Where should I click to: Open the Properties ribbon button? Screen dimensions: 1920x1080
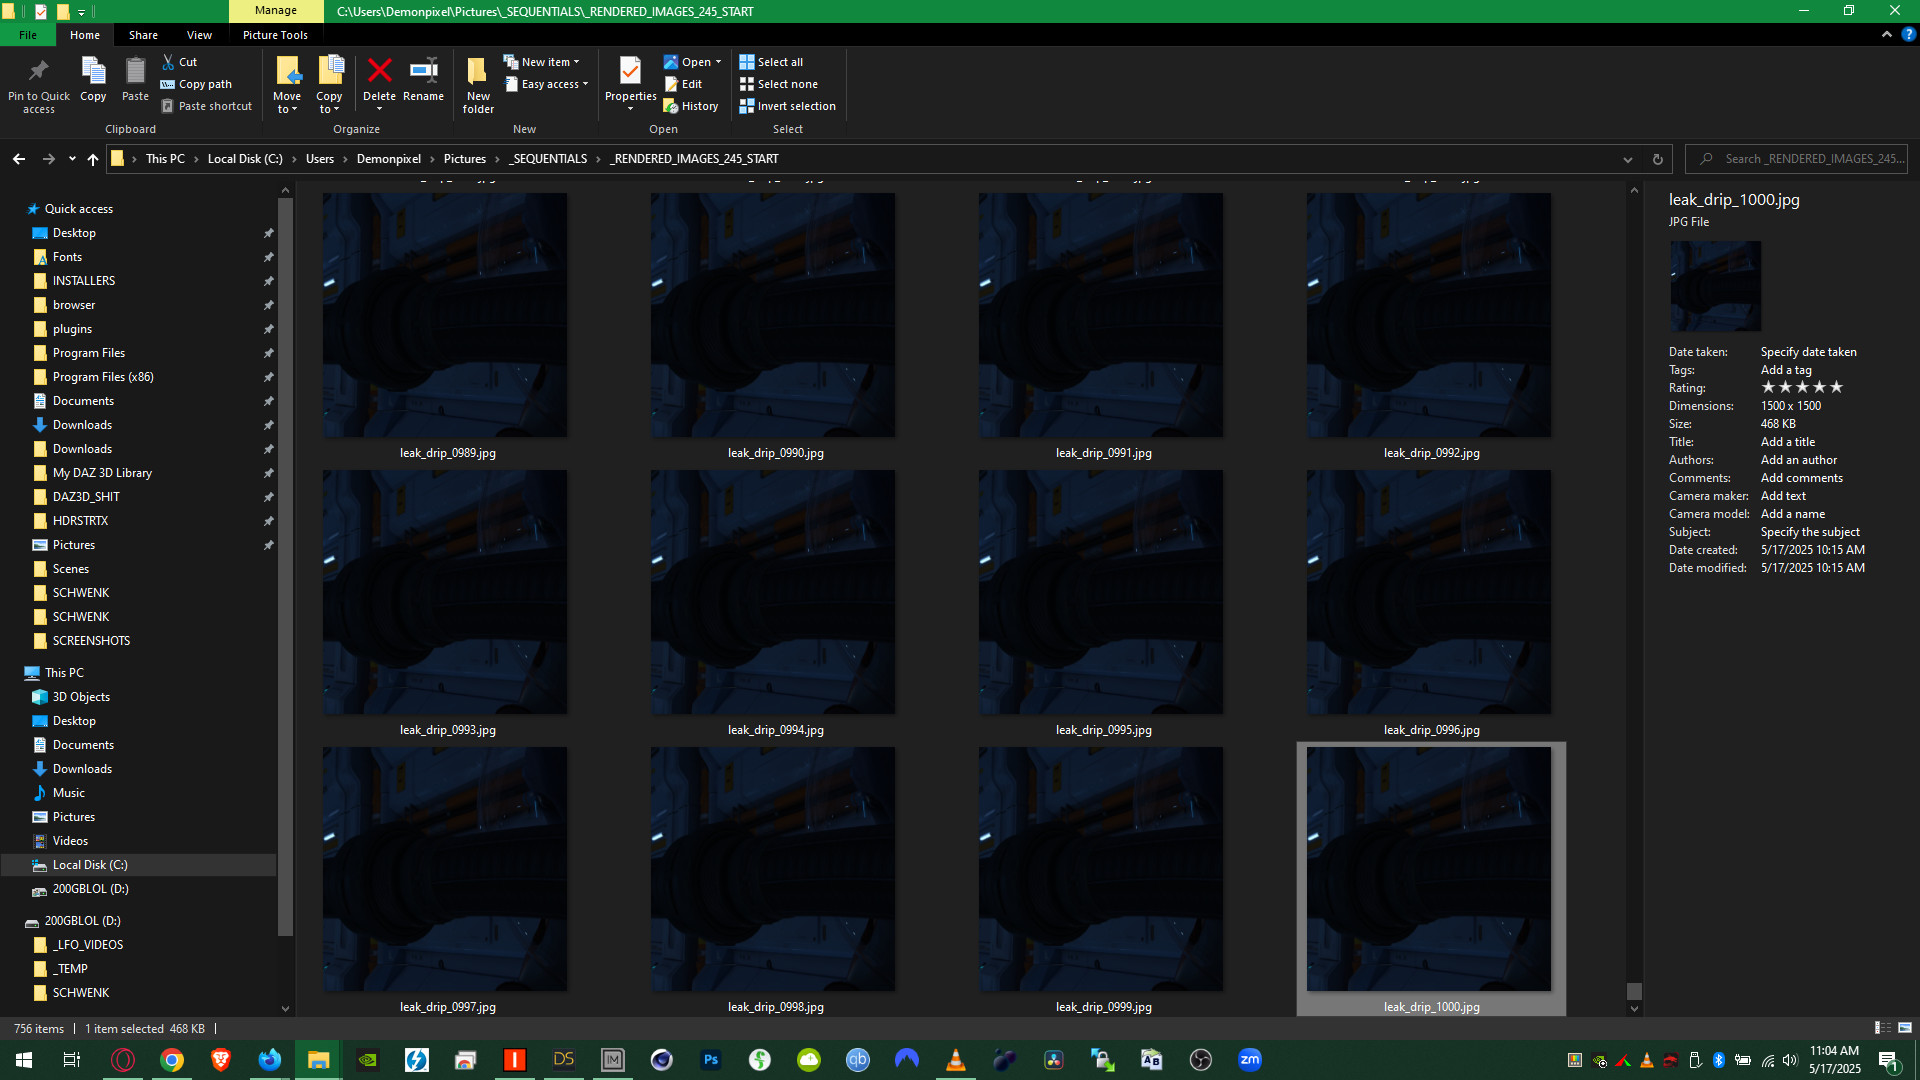coord(630,84)
